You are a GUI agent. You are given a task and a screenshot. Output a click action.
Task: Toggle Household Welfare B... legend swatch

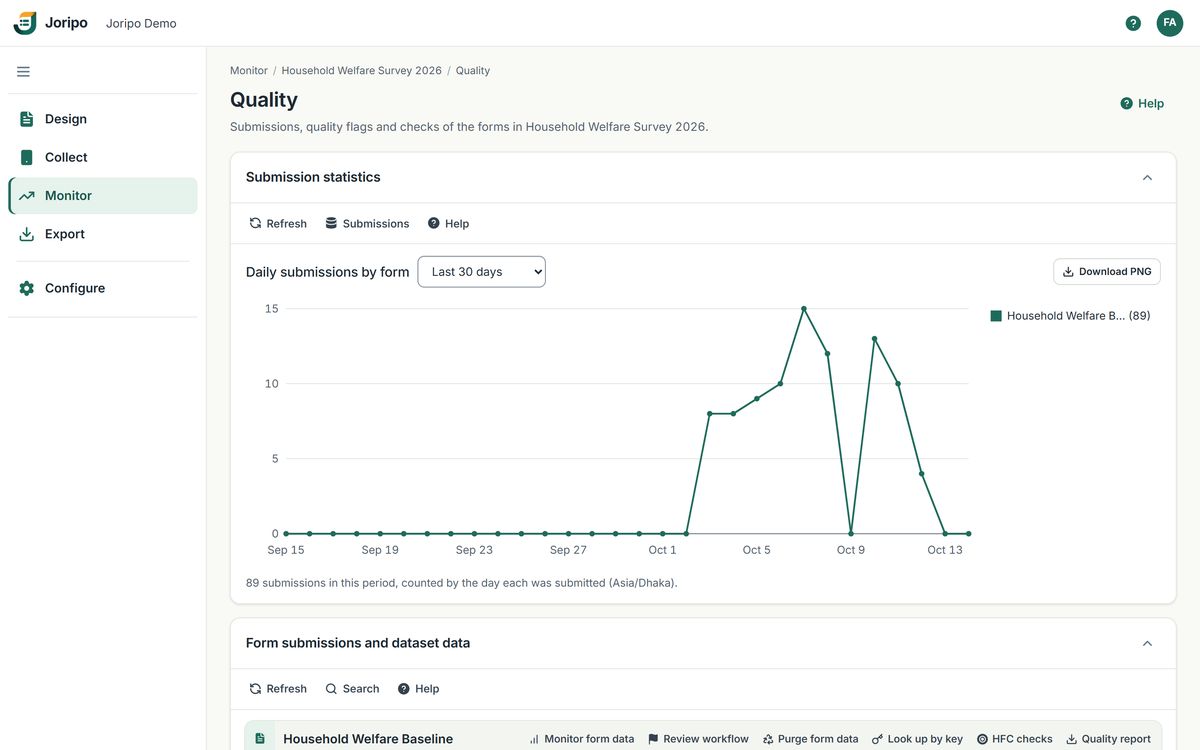coord(996,316)
